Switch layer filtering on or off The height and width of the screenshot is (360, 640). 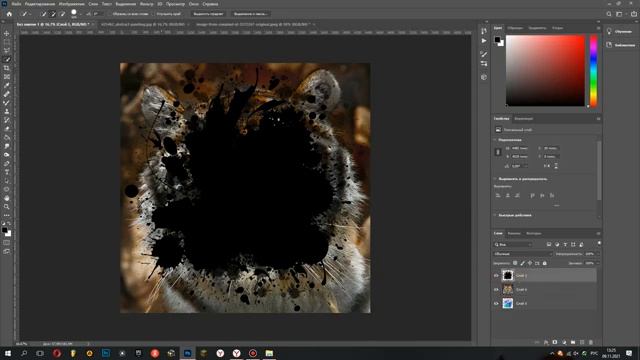tap(599, 244)
